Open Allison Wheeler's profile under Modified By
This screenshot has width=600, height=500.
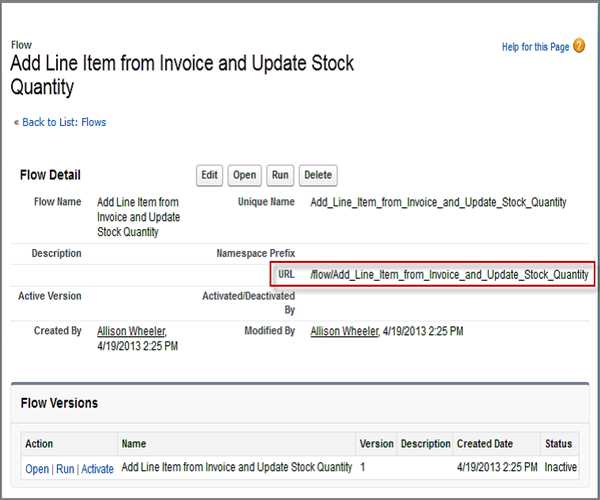344,330
